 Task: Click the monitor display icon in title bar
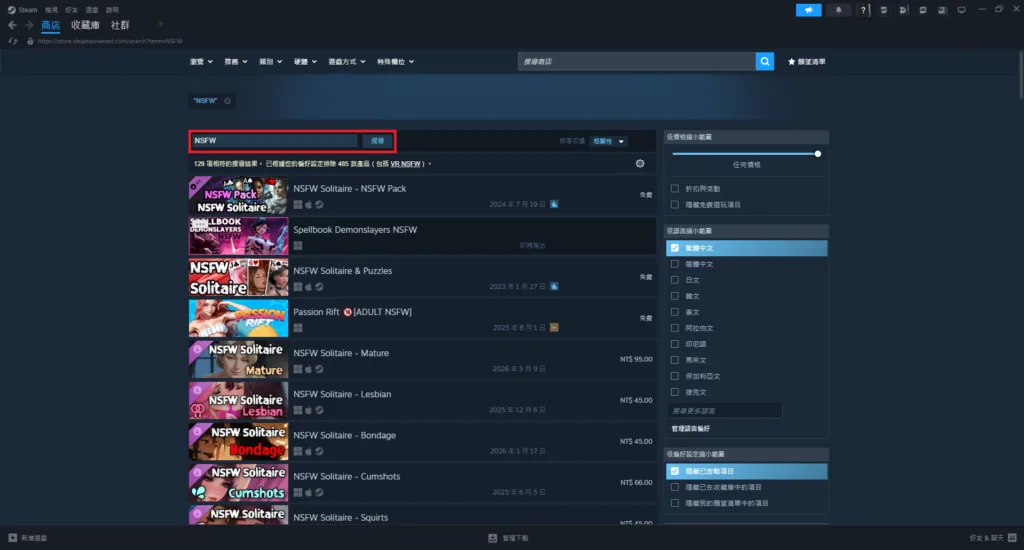coord(961,10)
